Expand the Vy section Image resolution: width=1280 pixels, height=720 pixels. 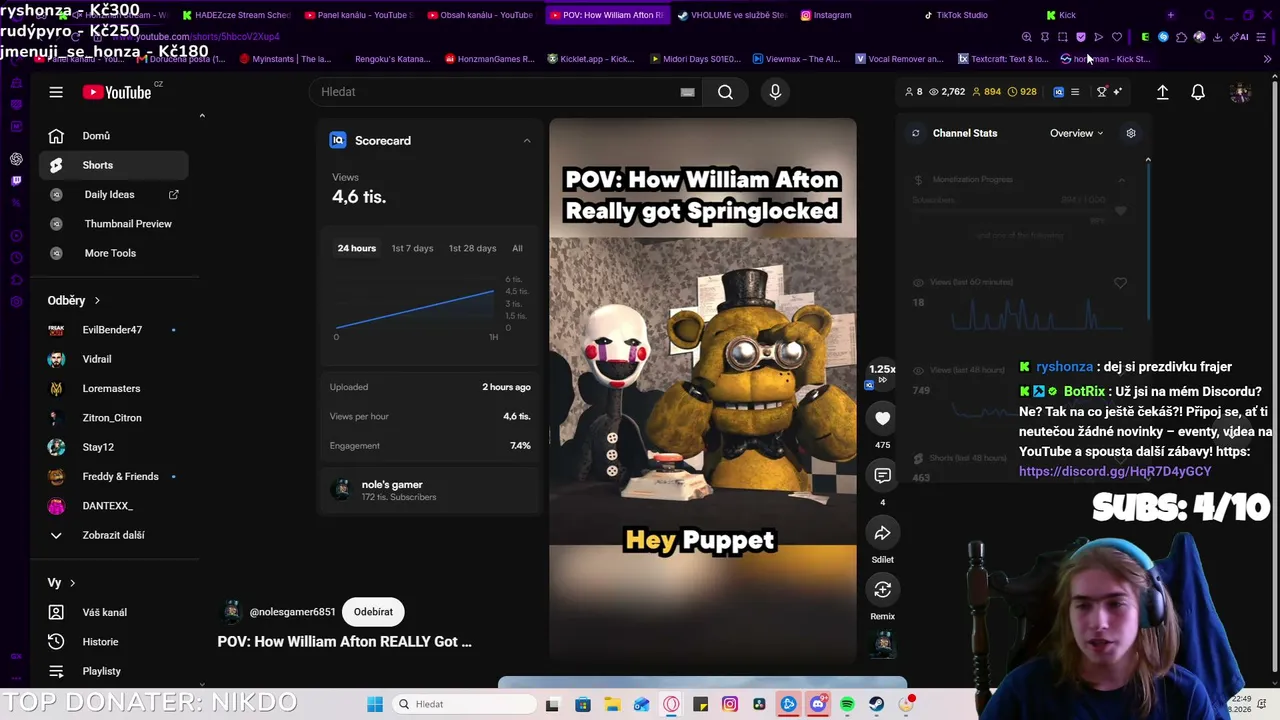point(62,582)
